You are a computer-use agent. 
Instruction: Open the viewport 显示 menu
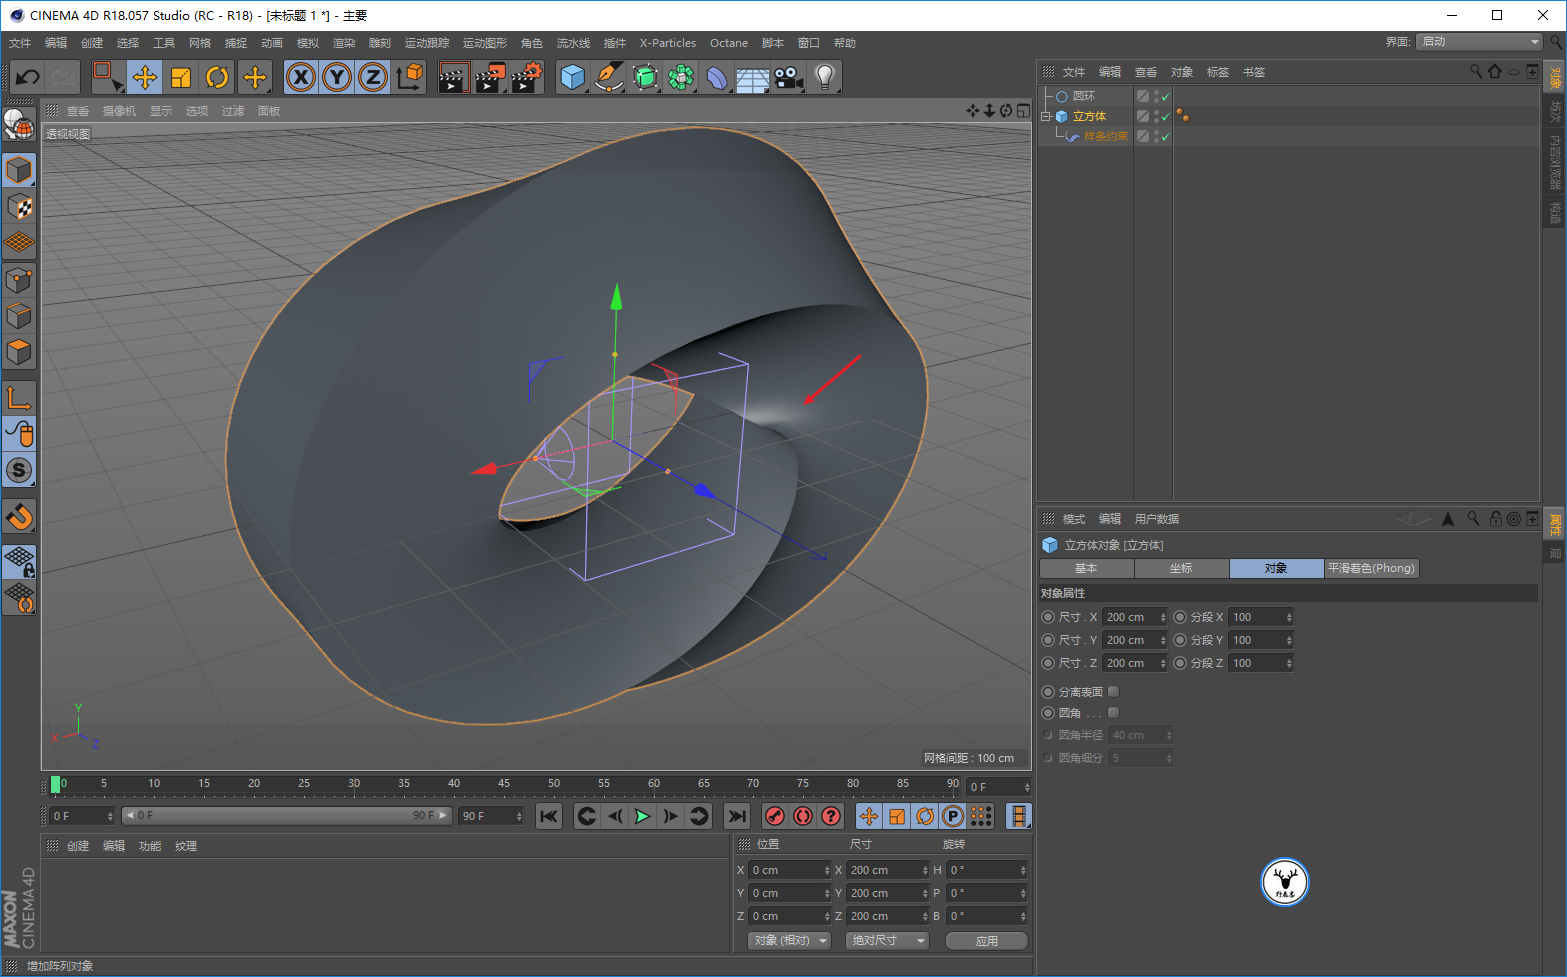pos(161,111)
